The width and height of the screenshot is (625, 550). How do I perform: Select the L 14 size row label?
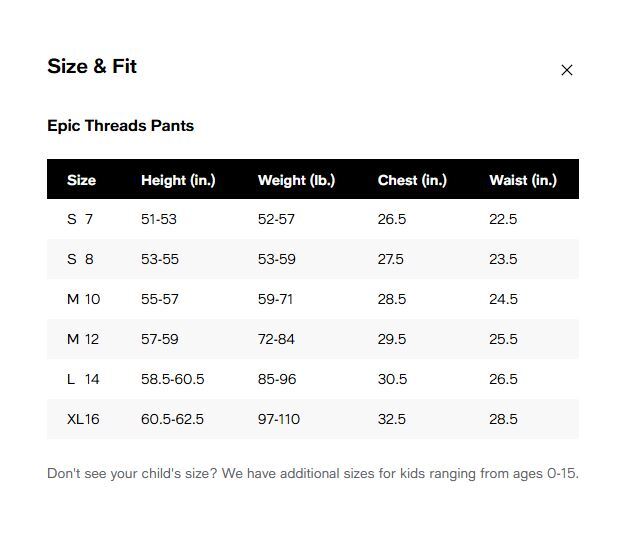[x=83, y=379]
